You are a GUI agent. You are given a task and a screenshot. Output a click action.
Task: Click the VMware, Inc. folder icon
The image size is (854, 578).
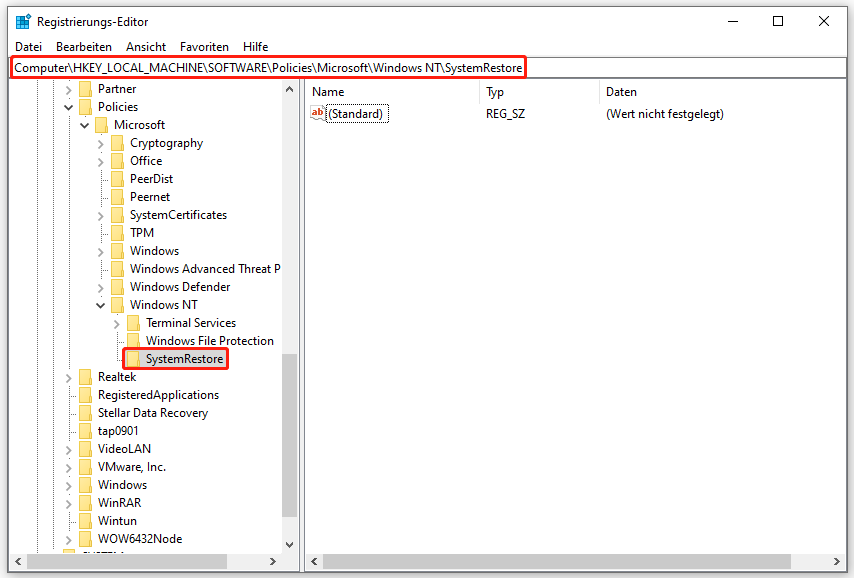pos(85,466)
